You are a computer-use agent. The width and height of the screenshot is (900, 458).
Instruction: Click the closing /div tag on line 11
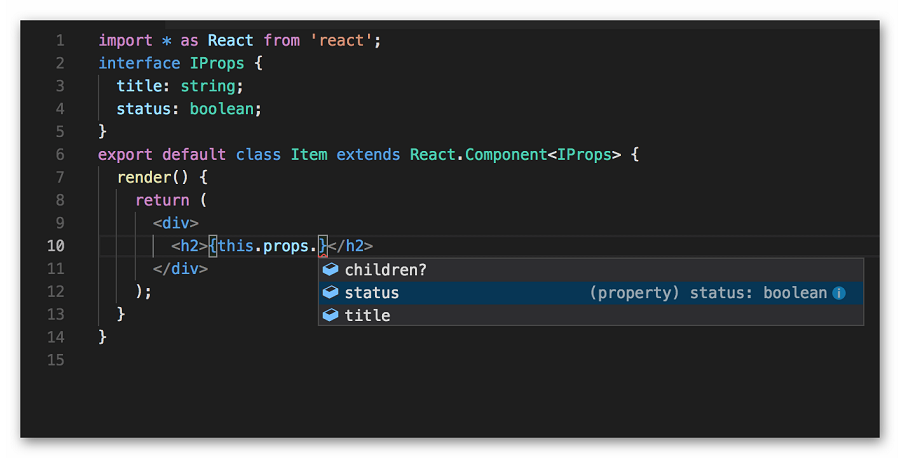point(180,269)
